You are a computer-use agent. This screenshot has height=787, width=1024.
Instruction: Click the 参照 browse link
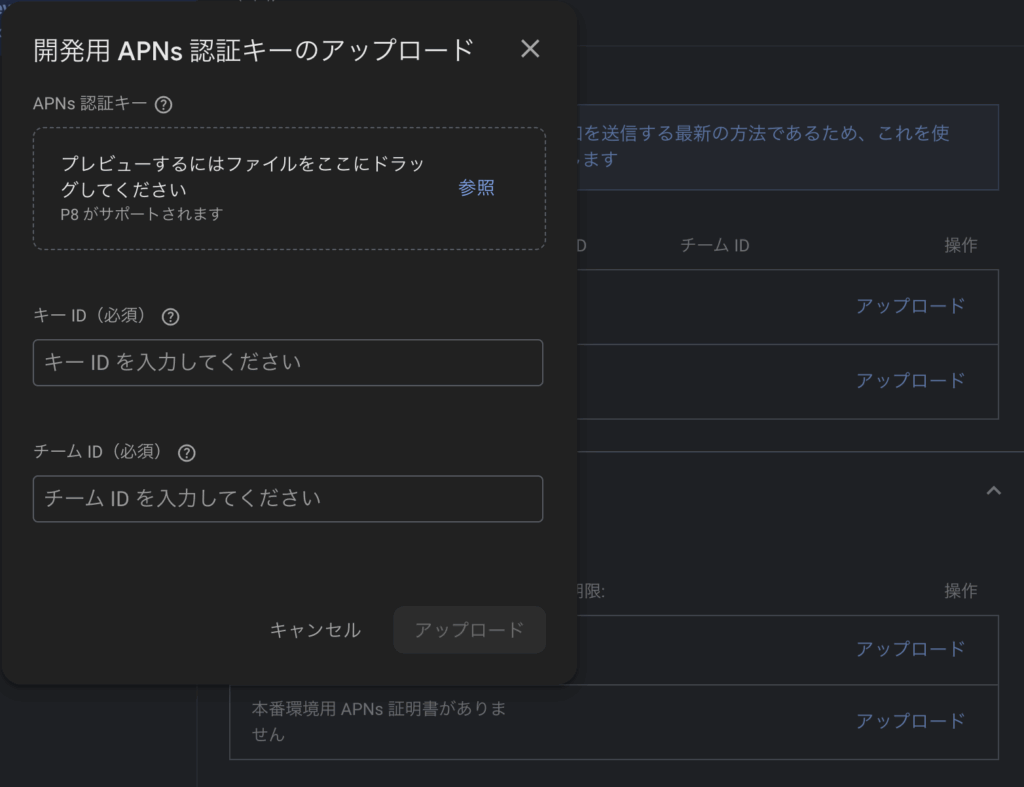click(476, 188)
